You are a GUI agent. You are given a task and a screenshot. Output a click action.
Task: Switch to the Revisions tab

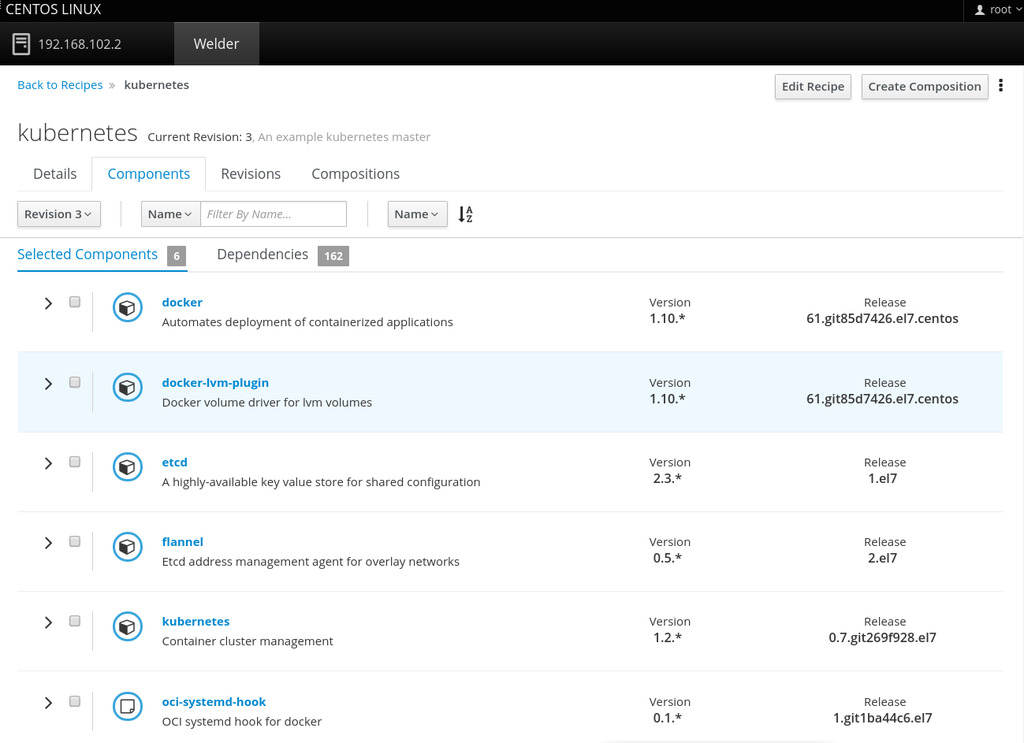pos(250,174)
